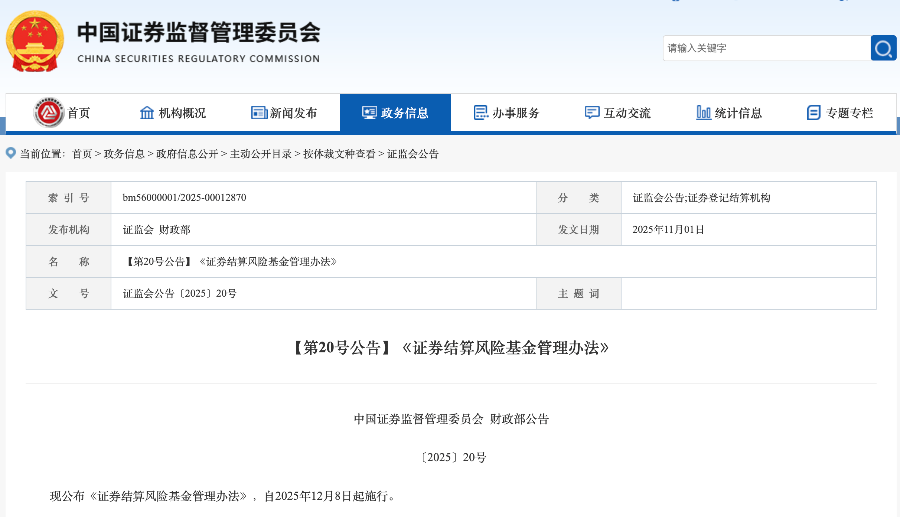Follow the 首页 breadcrumb link
900x517 pixels.
81,154
